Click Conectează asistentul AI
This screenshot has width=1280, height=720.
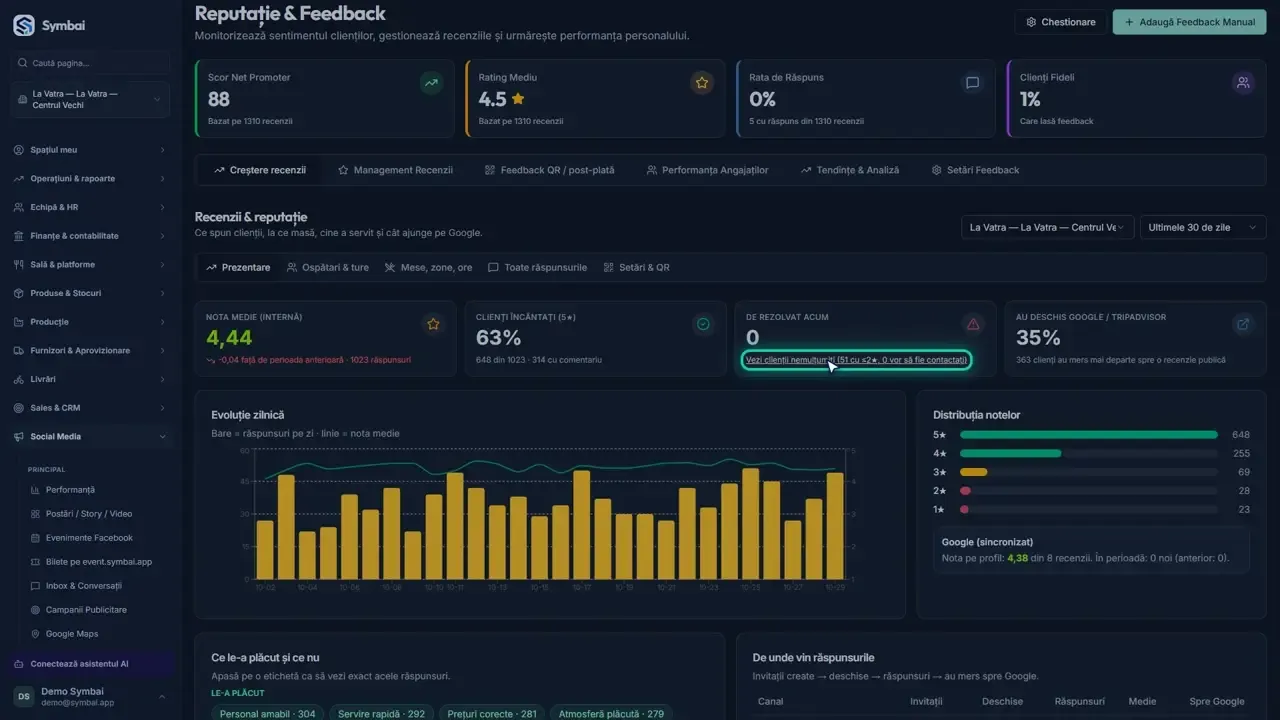tap(91, 664)
